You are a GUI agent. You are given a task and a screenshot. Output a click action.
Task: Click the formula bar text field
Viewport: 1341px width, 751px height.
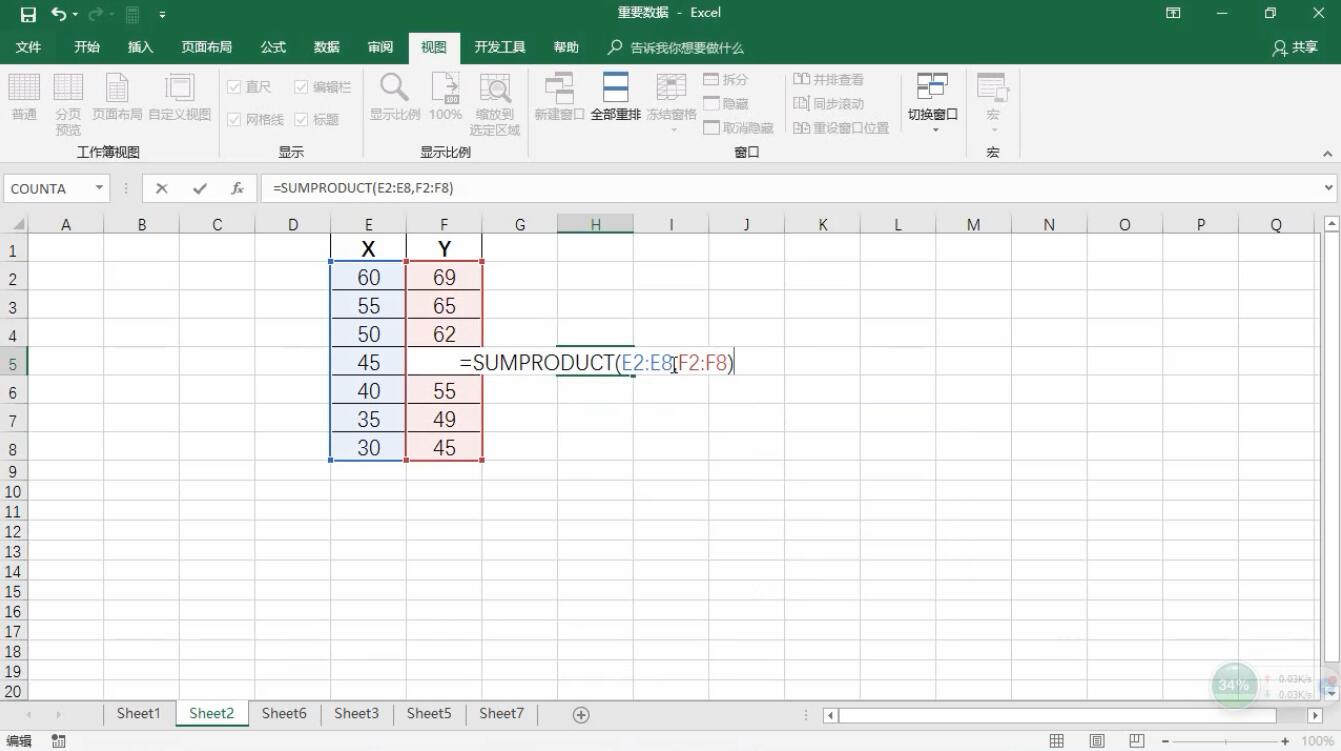790,188
